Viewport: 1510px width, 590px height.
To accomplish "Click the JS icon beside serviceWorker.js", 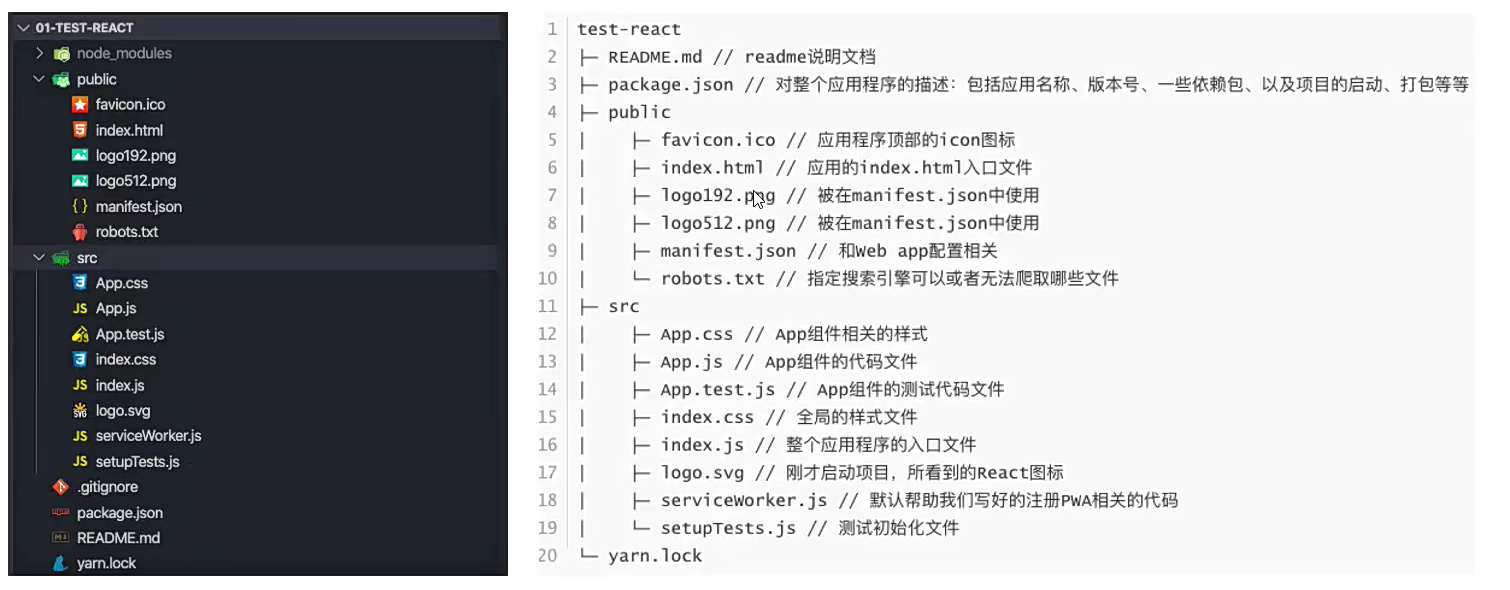I will 80,436.
